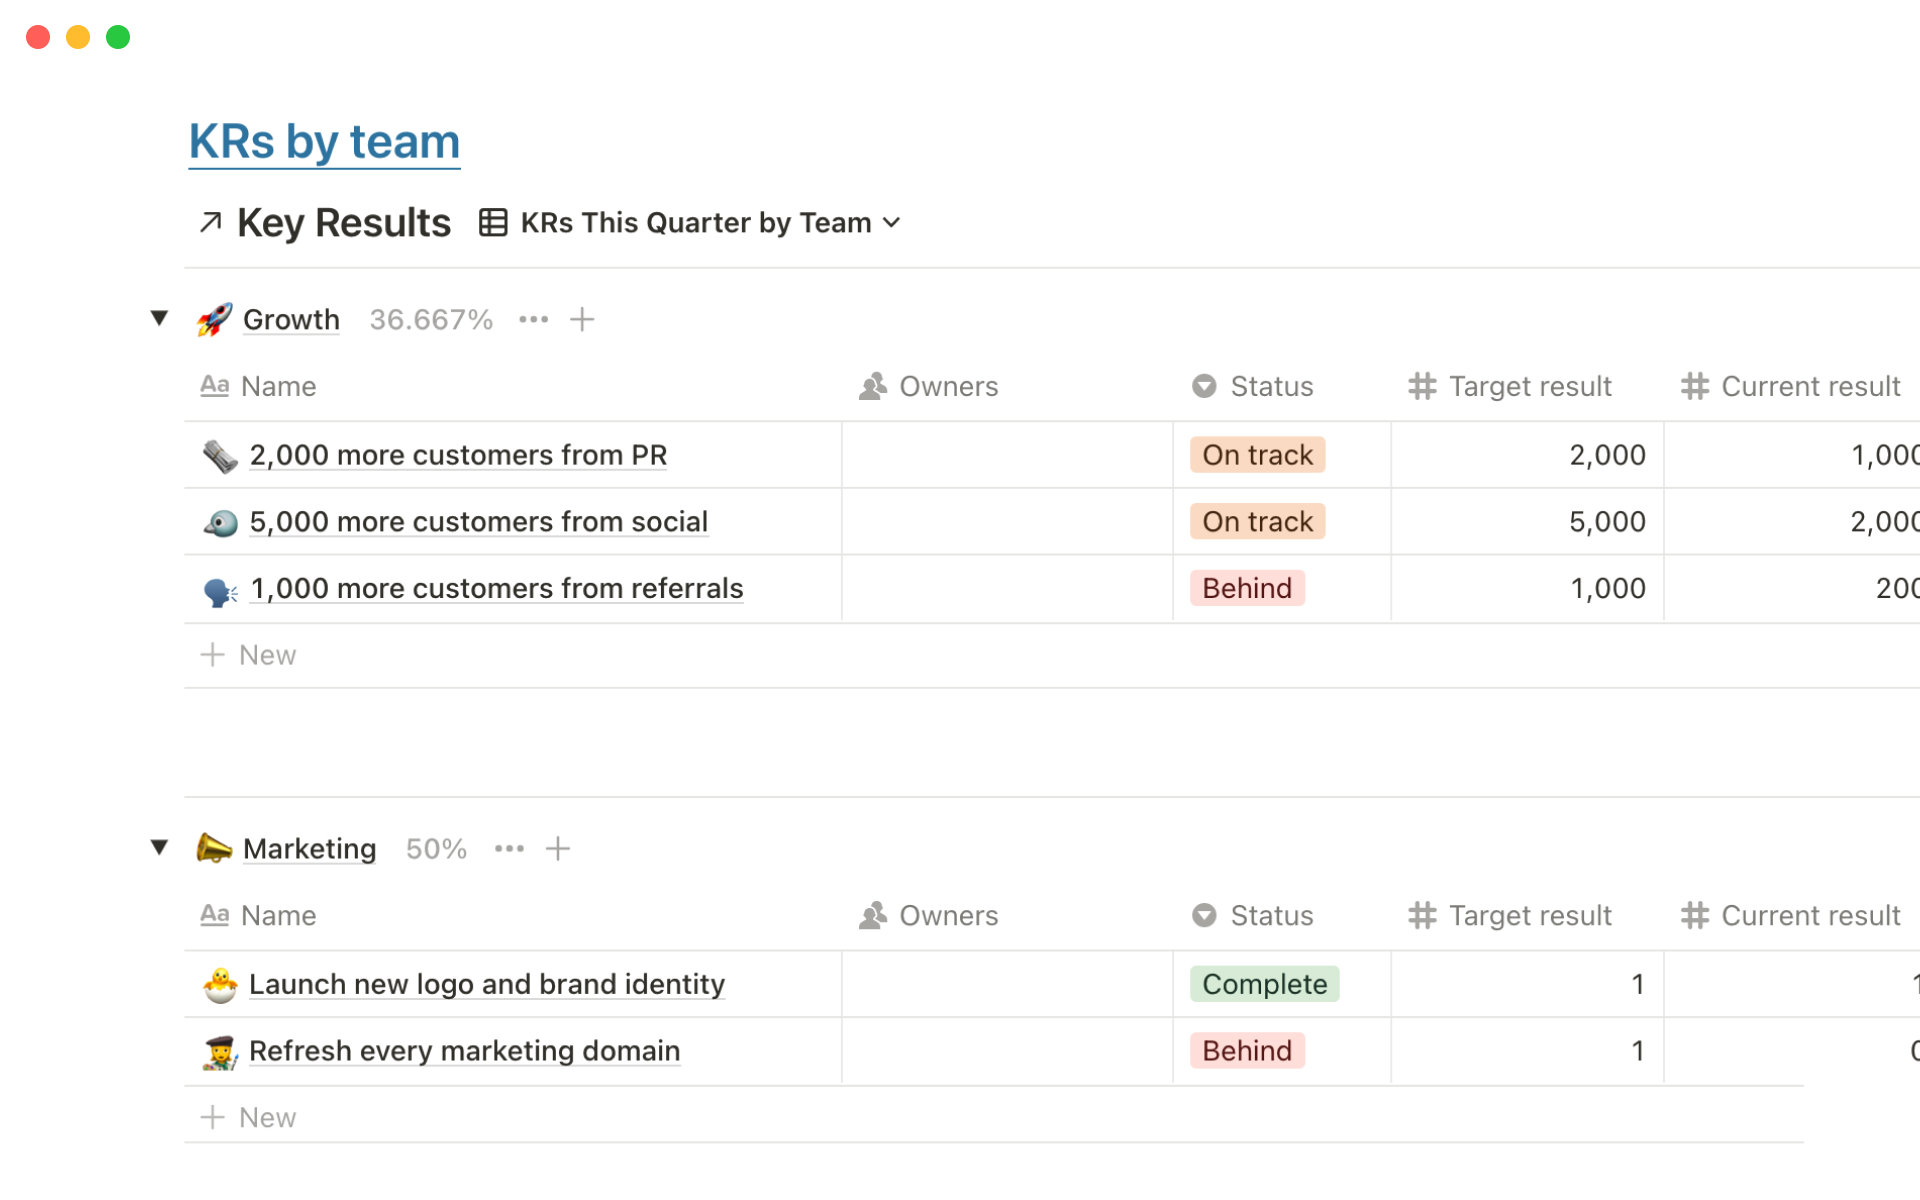Open the Growth group's three-dot menu
The width and height of the screenshot is (1920, 1200).
coord(533,320)
